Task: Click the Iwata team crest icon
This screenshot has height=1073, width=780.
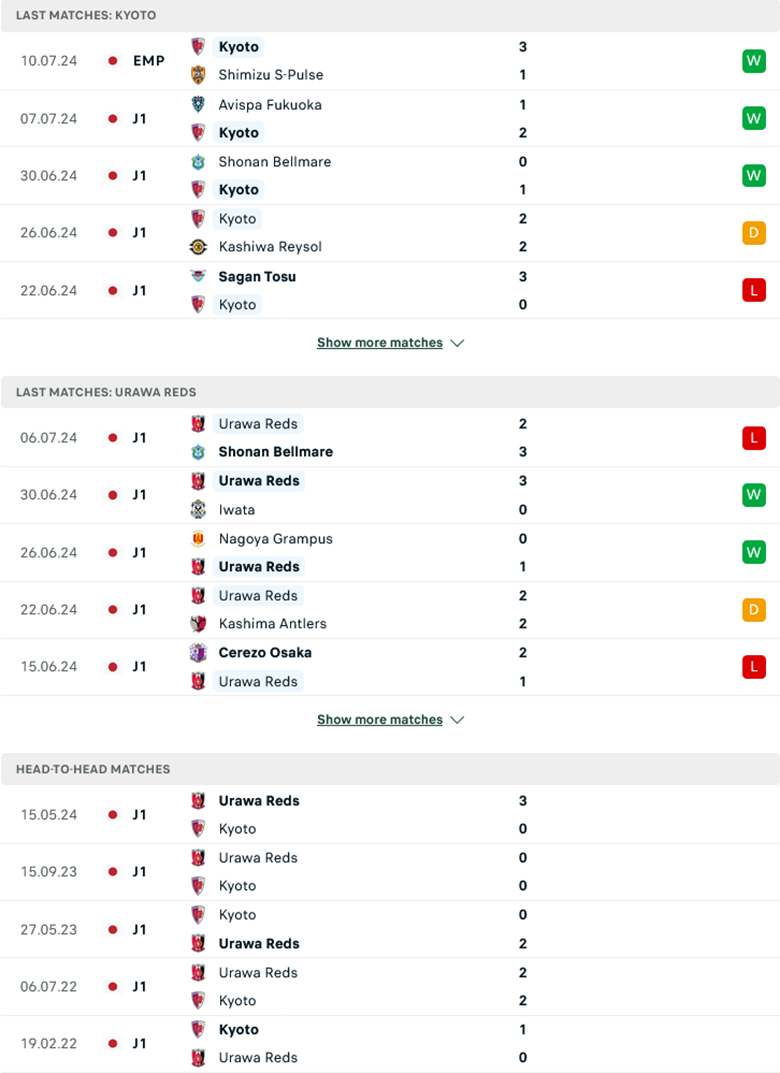Action: [198, 509]
